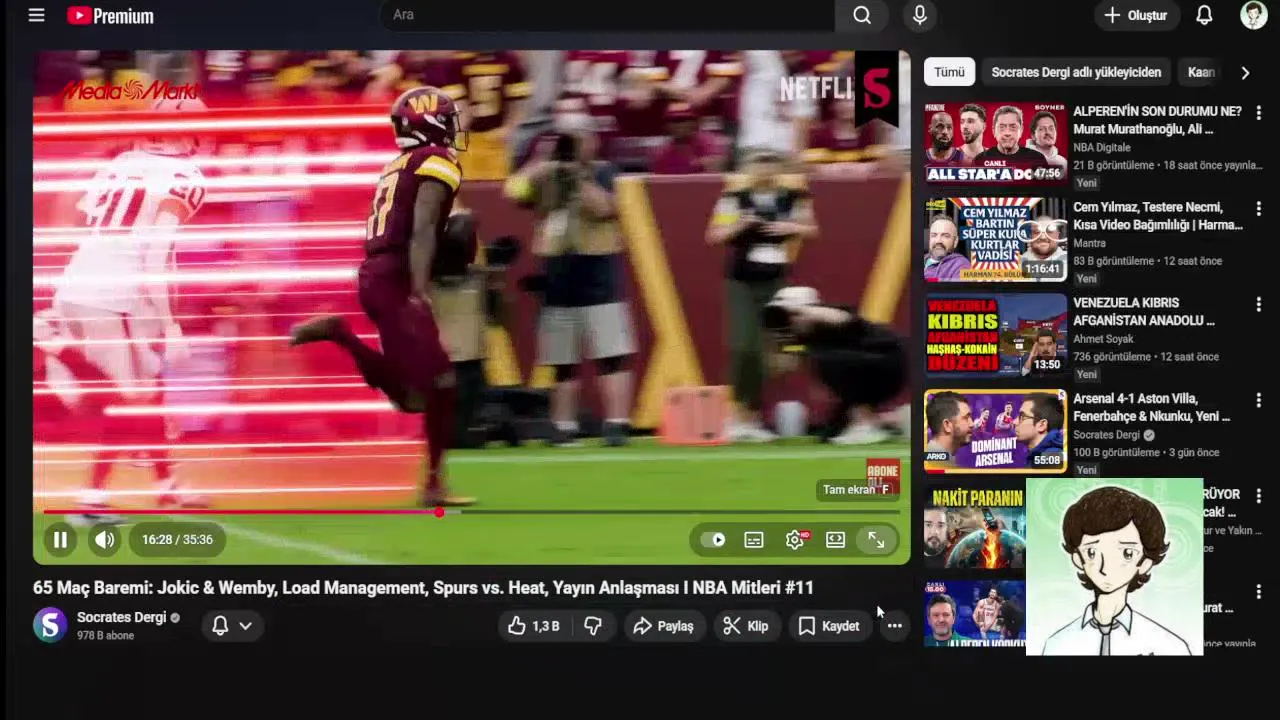Open the account avatar menu

1253,15
